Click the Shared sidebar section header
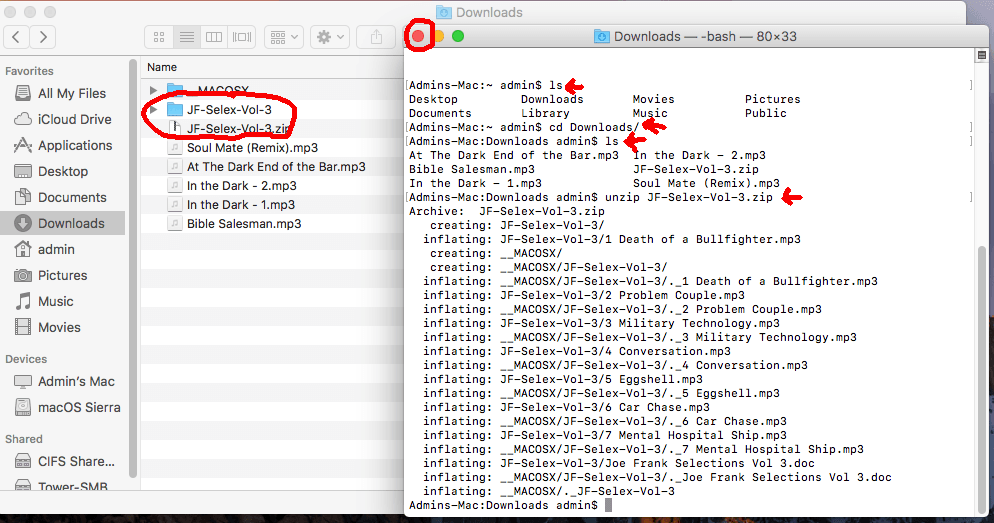The height and width of the screenshot is (523, 994). click(x=24, y=439)
